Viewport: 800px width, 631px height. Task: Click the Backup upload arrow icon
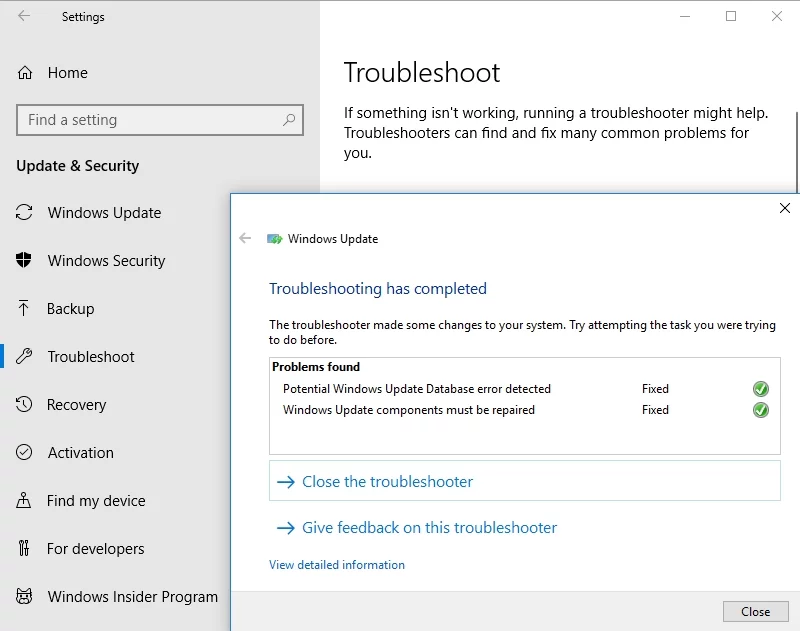pos(25,309)
